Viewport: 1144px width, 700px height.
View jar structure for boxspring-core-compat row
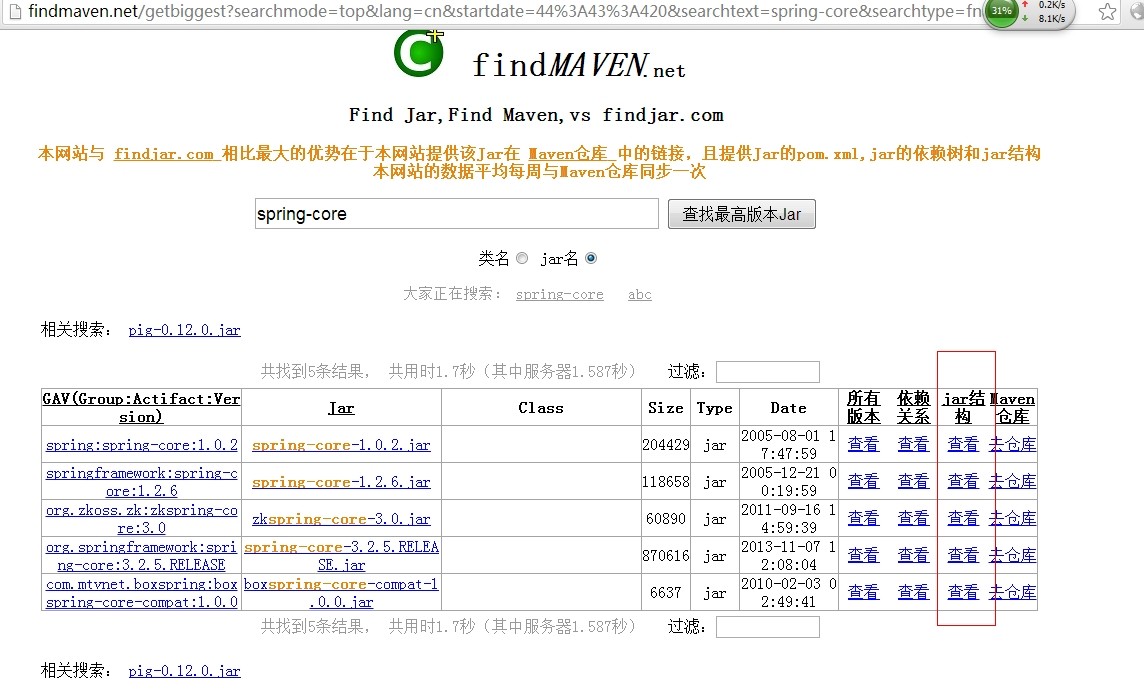coord(963,592)
